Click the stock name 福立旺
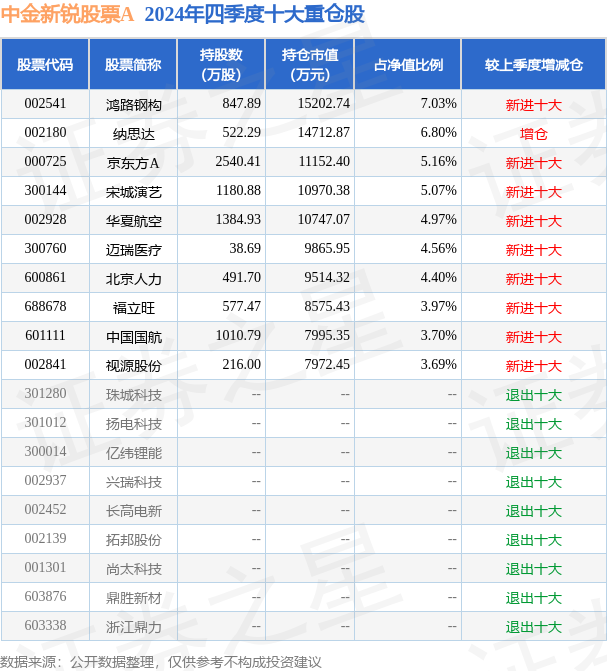The height and width of the screenshot is (671, 607). (134, 308)
